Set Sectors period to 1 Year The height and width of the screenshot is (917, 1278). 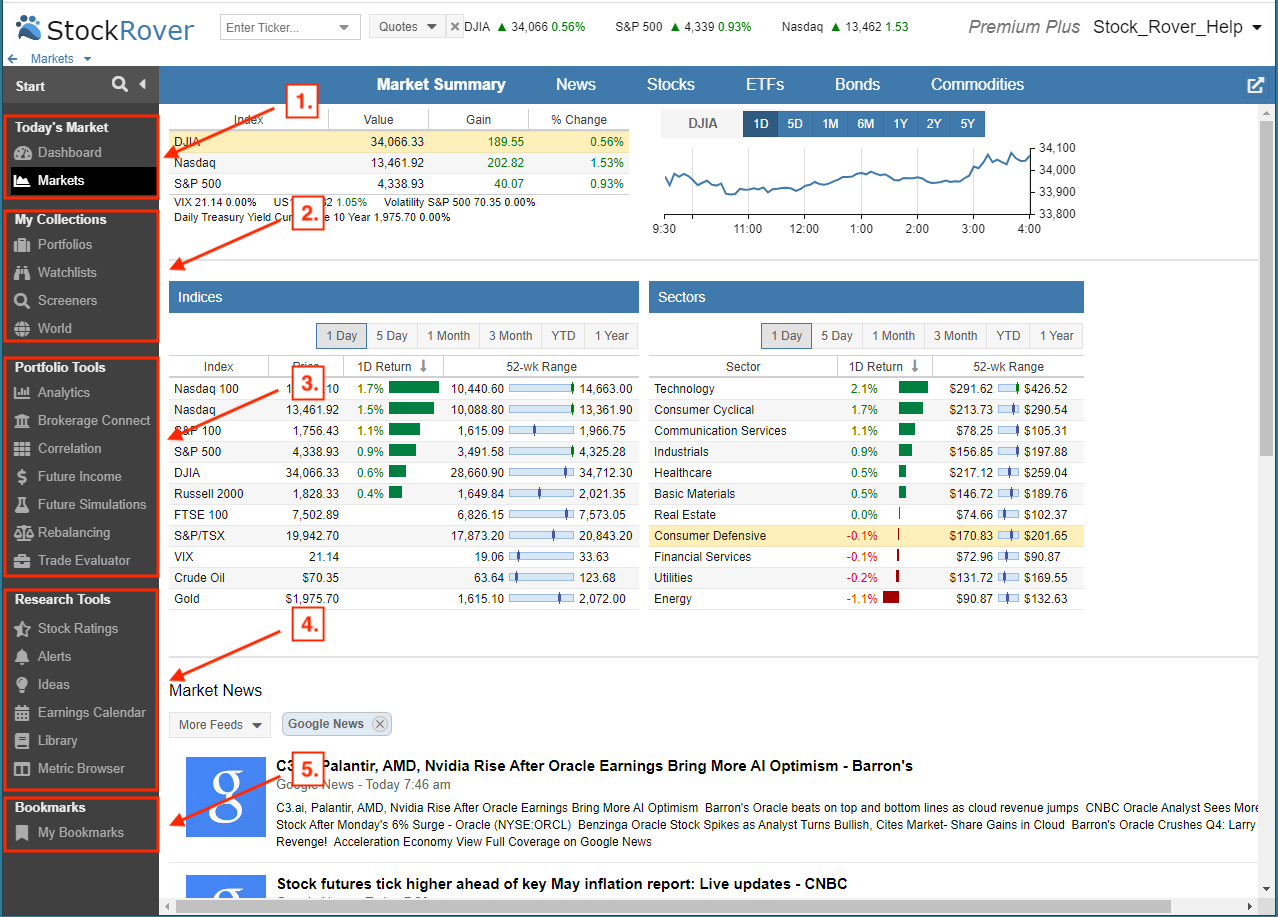pyautogui.click(x=1058, y=336)
